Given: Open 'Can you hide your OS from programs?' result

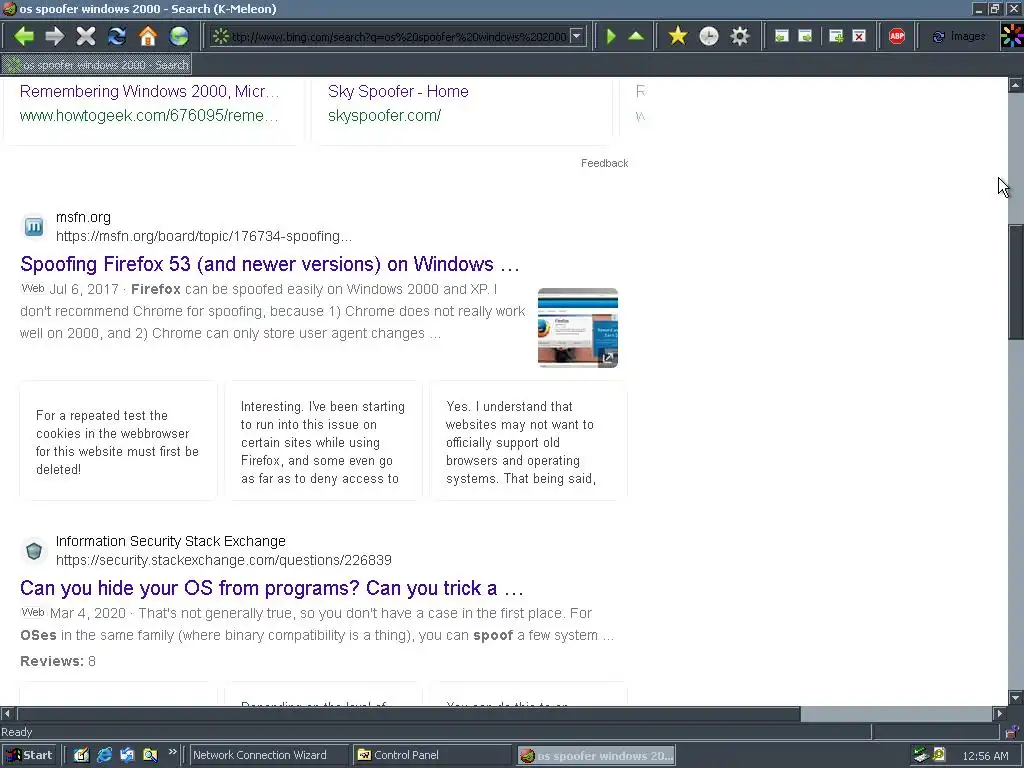Looking at the screenshot, I should coord(272,588).
